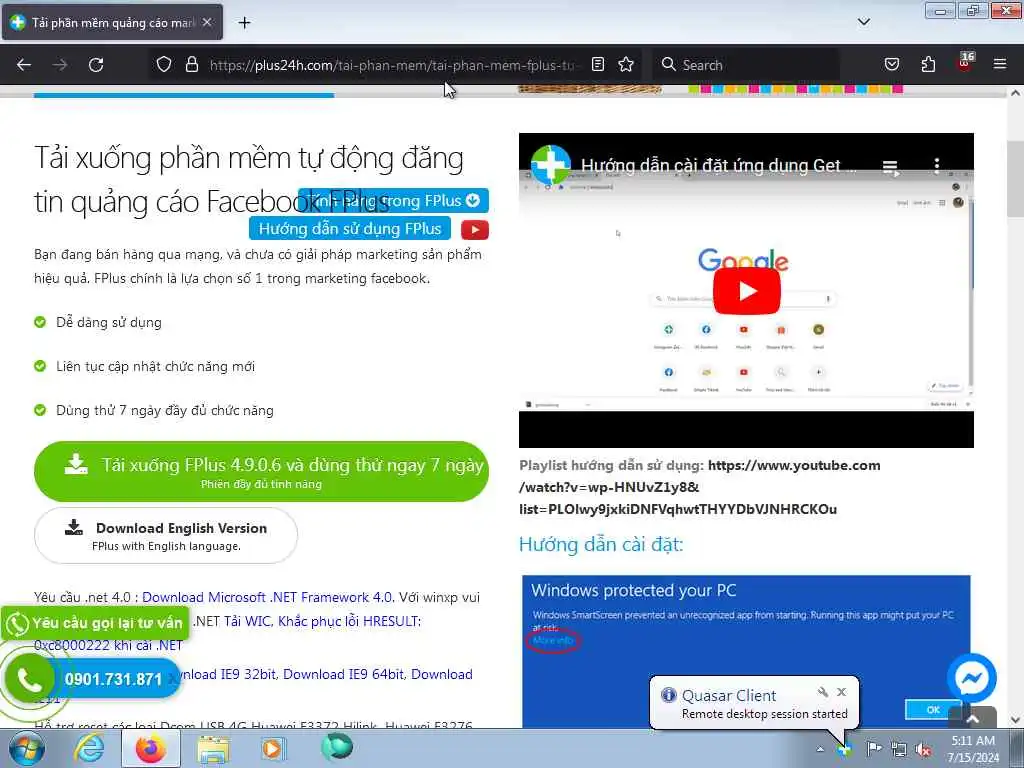Viewport: 1024px width, 768px height.
Task: Open Quasar Client notification settings wrench
Action: tap(822, 692)
